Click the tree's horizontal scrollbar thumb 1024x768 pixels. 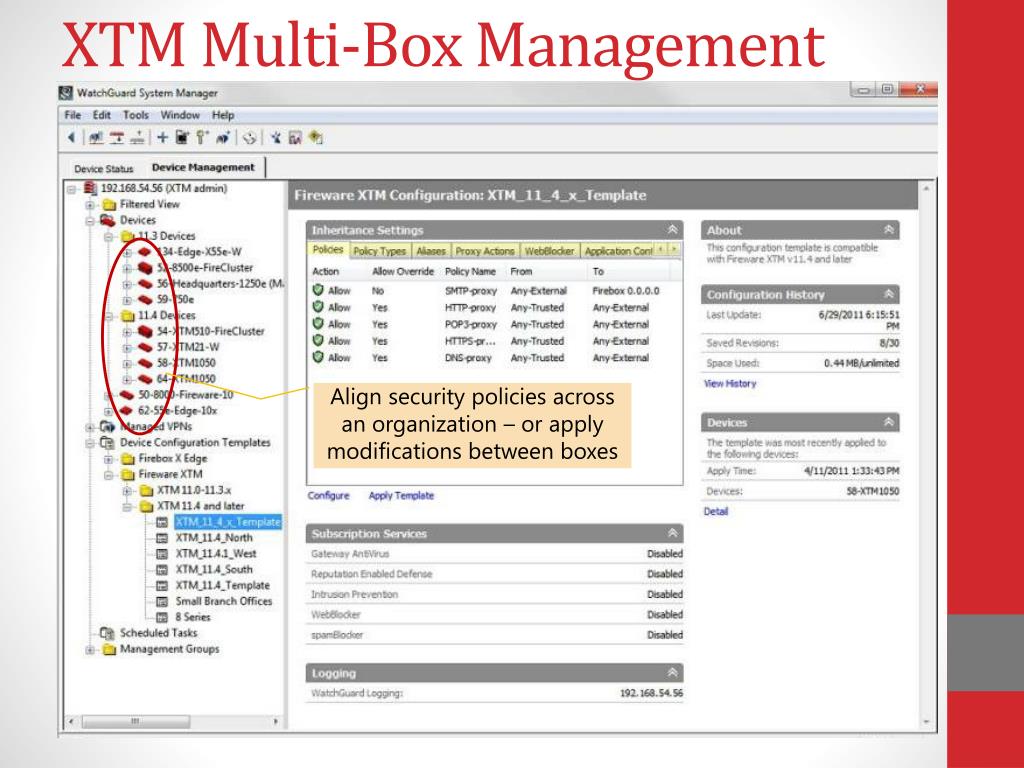136,722
